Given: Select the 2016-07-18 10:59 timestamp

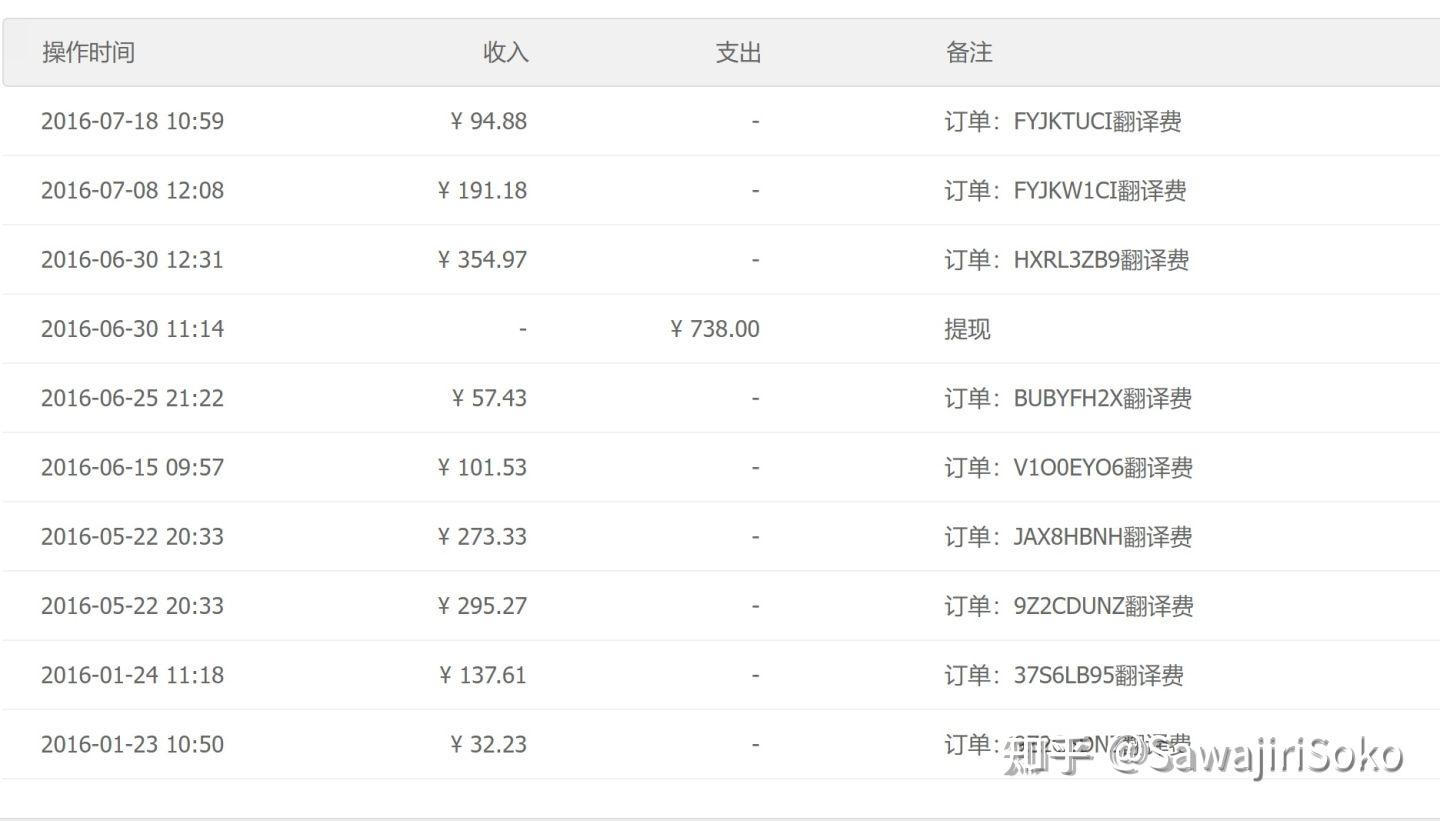Looking at the screenshot, I should (132, 122).
